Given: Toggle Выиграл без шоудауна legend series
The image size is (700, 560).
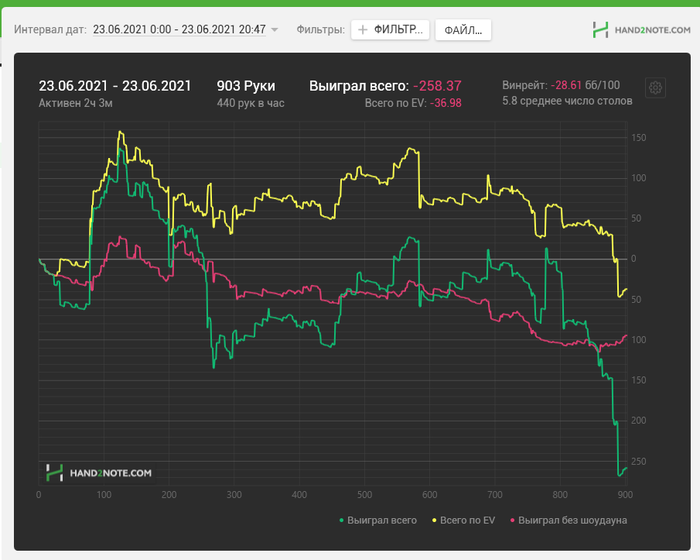Looking at the screenshot, I should point(568,520).
